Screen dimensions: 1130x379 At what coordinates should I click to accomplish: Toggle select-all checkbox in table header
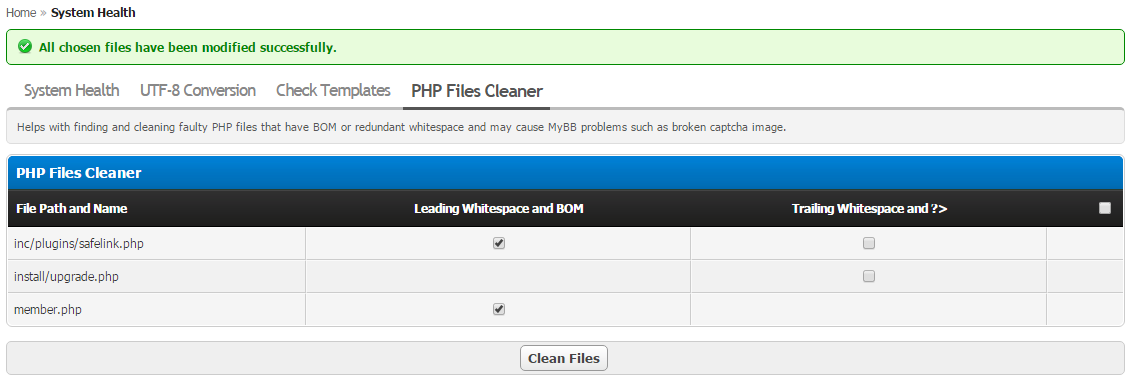[x=1105, y=208]
